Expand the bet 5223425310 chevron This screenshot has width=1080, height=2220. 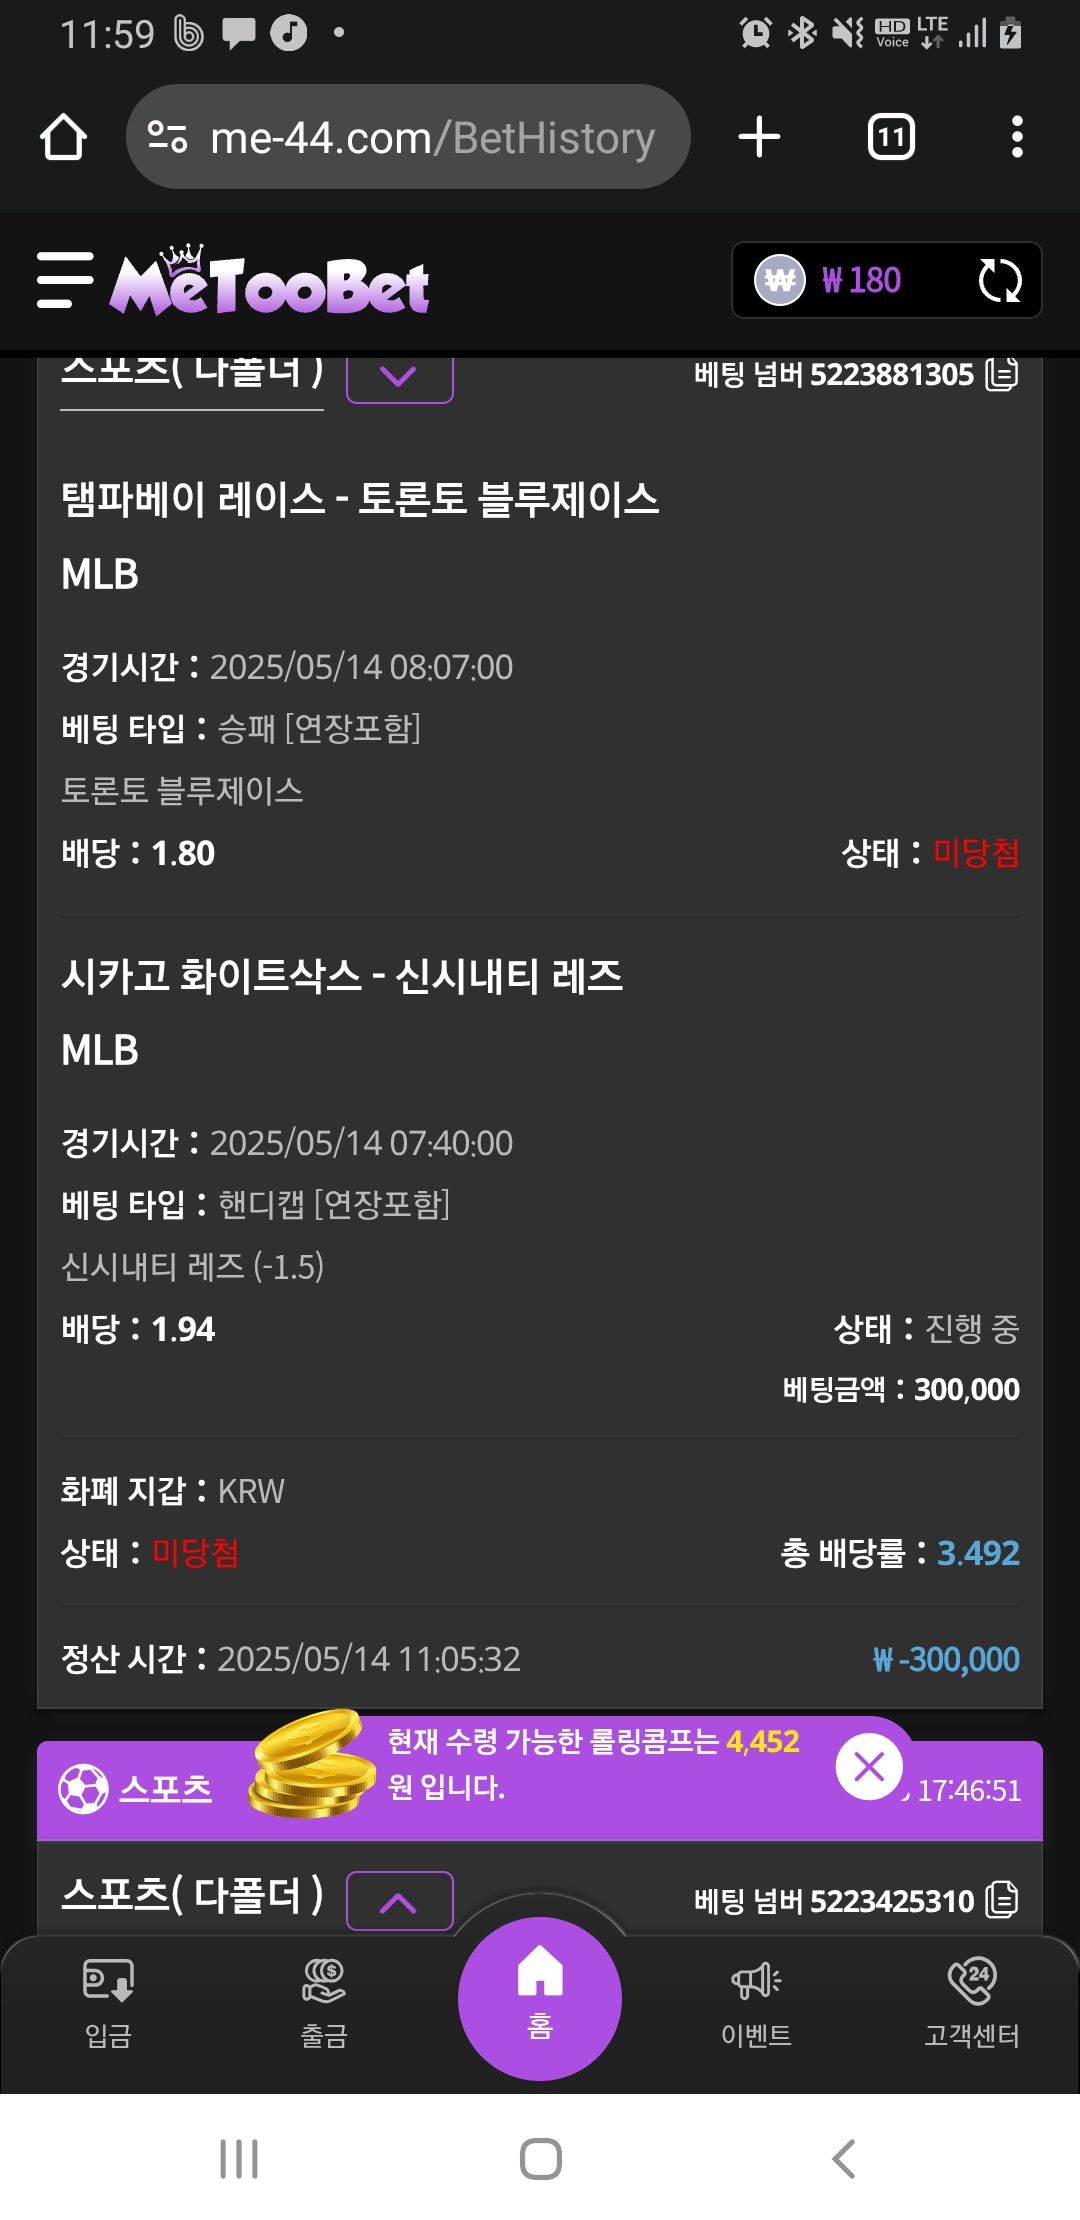pos(399,1901)
